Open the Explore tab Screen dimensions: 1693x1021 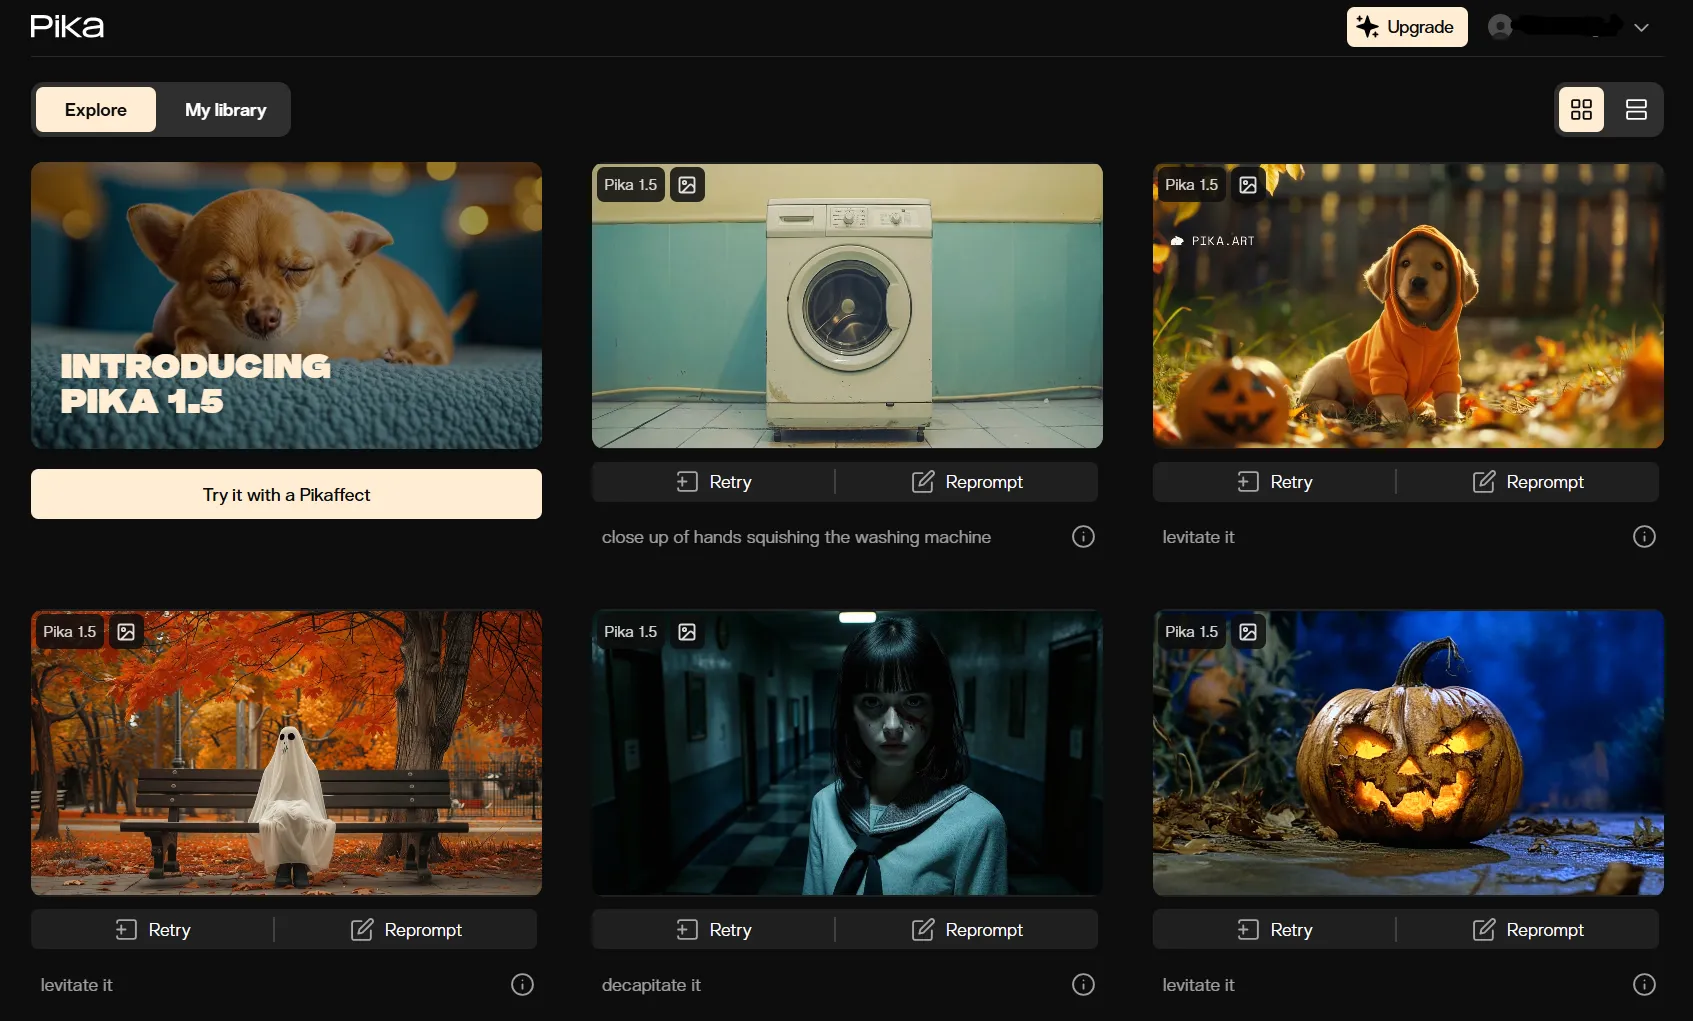click(x=96, y=110)
